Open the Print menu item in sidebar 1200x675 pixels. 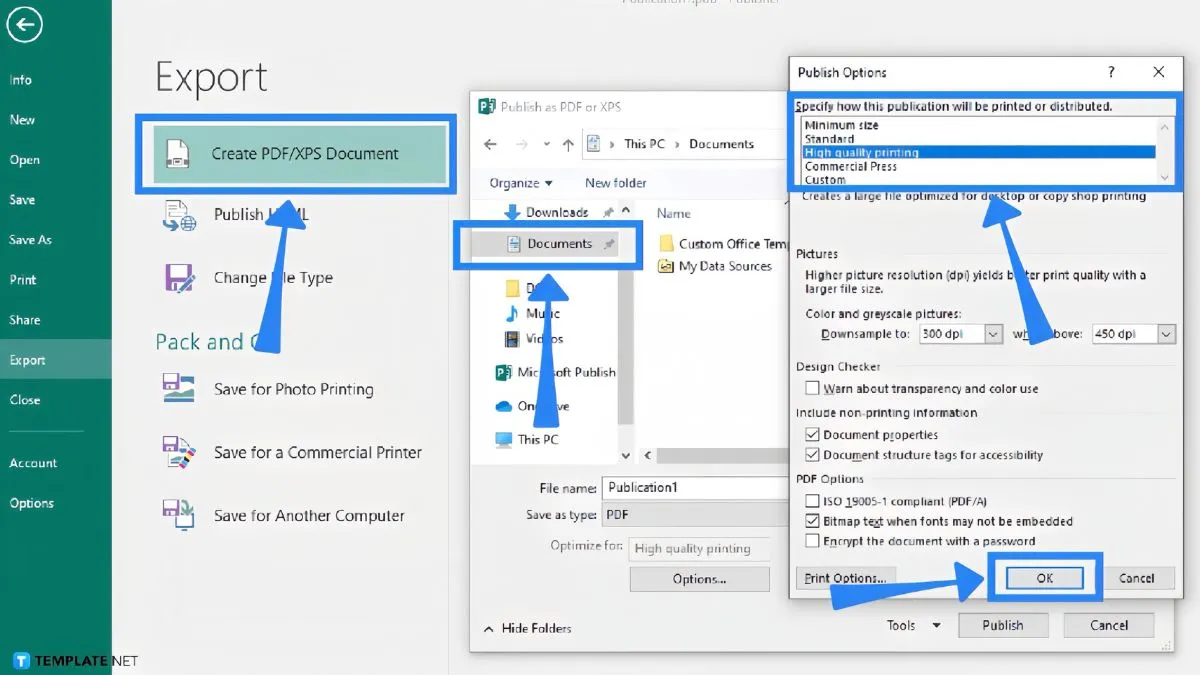(23, 280)
